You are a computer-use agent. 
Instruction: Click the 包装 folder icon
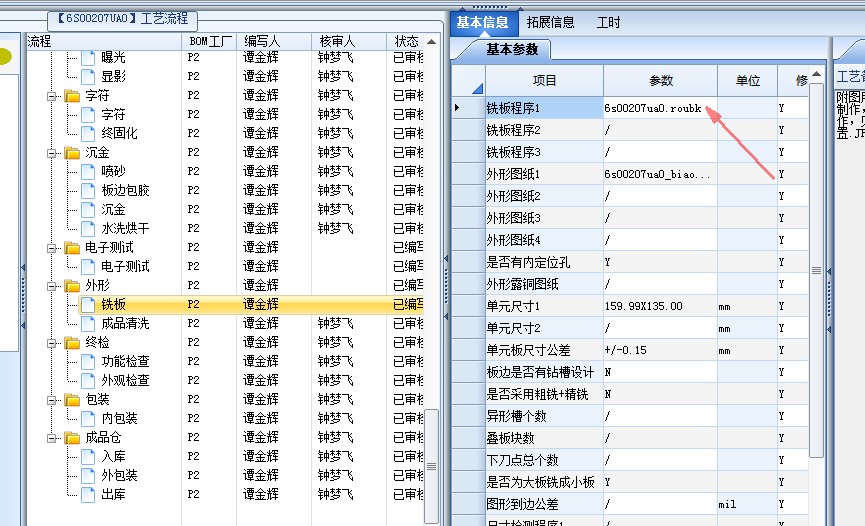72,400
